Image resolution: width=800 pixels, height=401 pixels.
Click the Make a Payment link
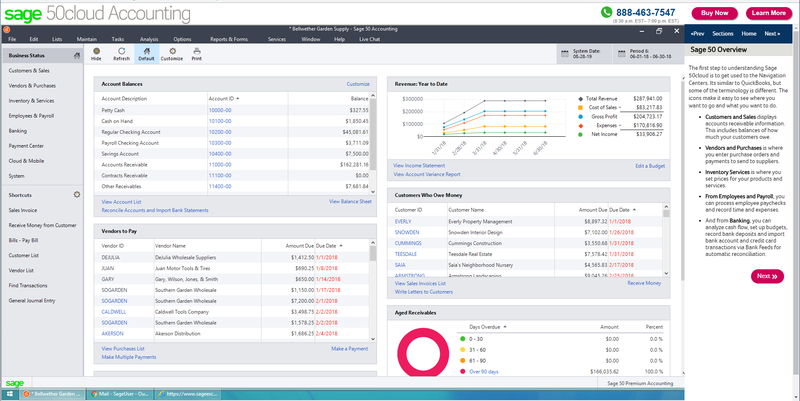[x=349, y=348]
